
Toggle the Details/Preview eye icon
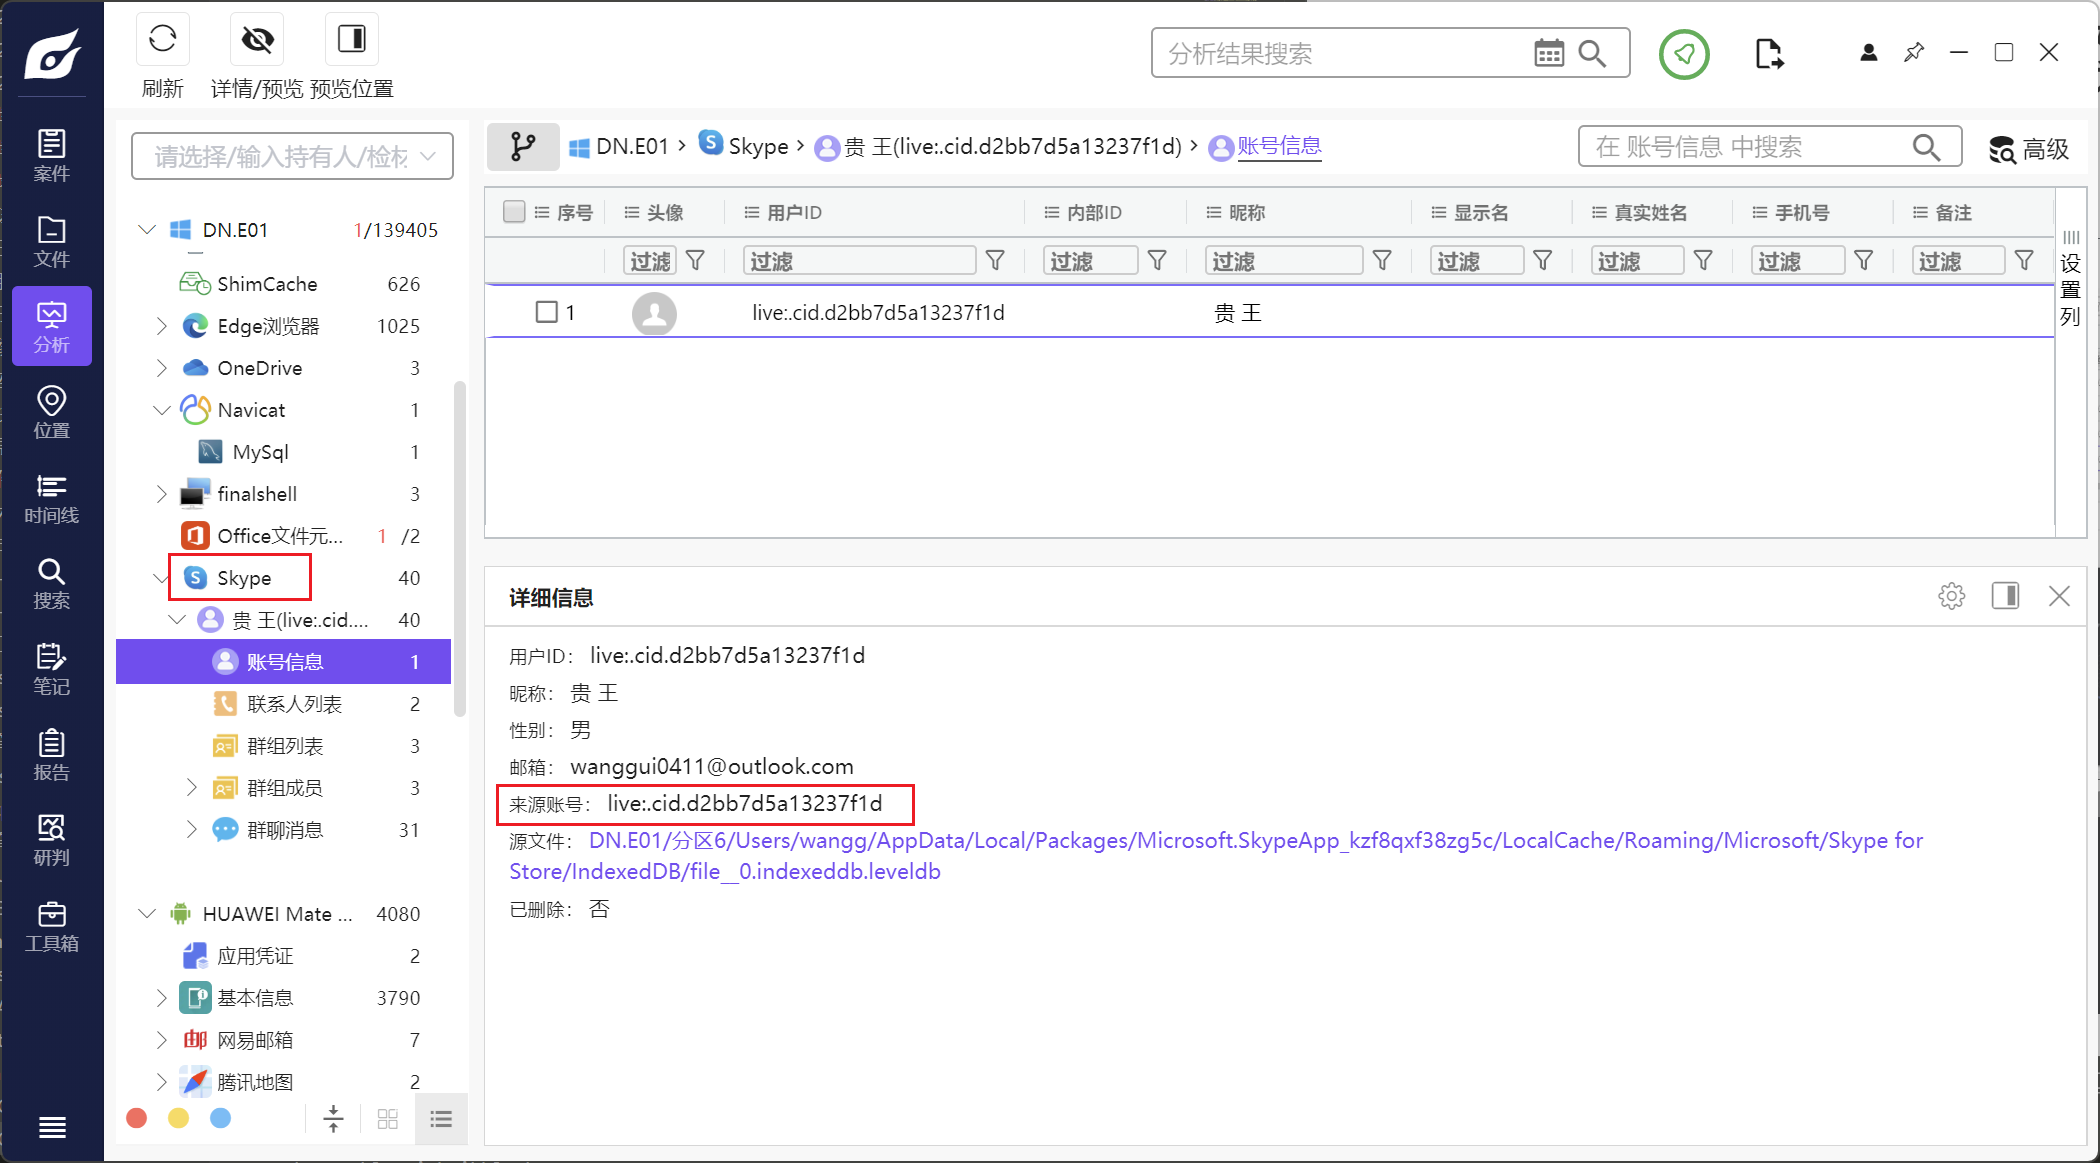click(257, 40)
